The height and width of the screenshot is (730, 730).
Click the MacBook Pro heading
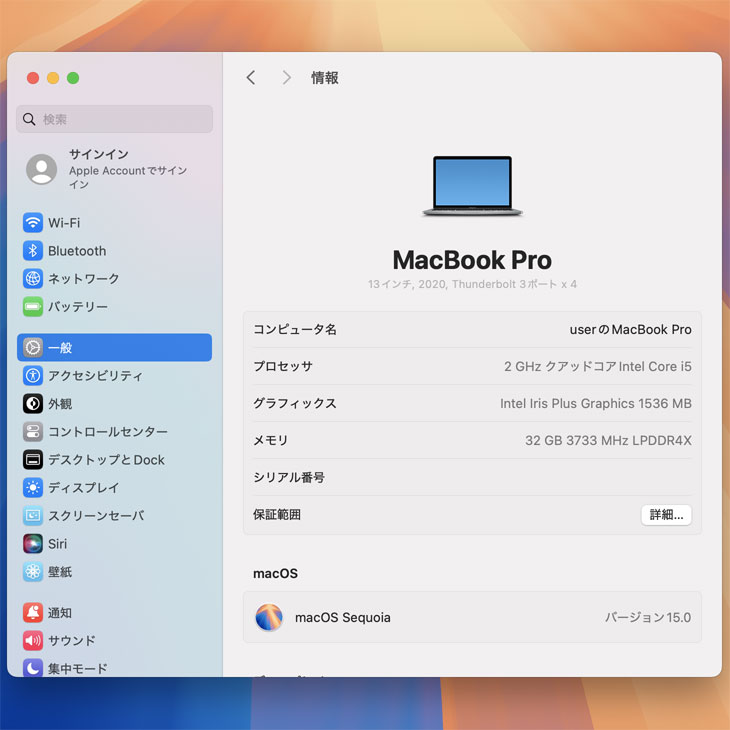[x=472, y=260]
